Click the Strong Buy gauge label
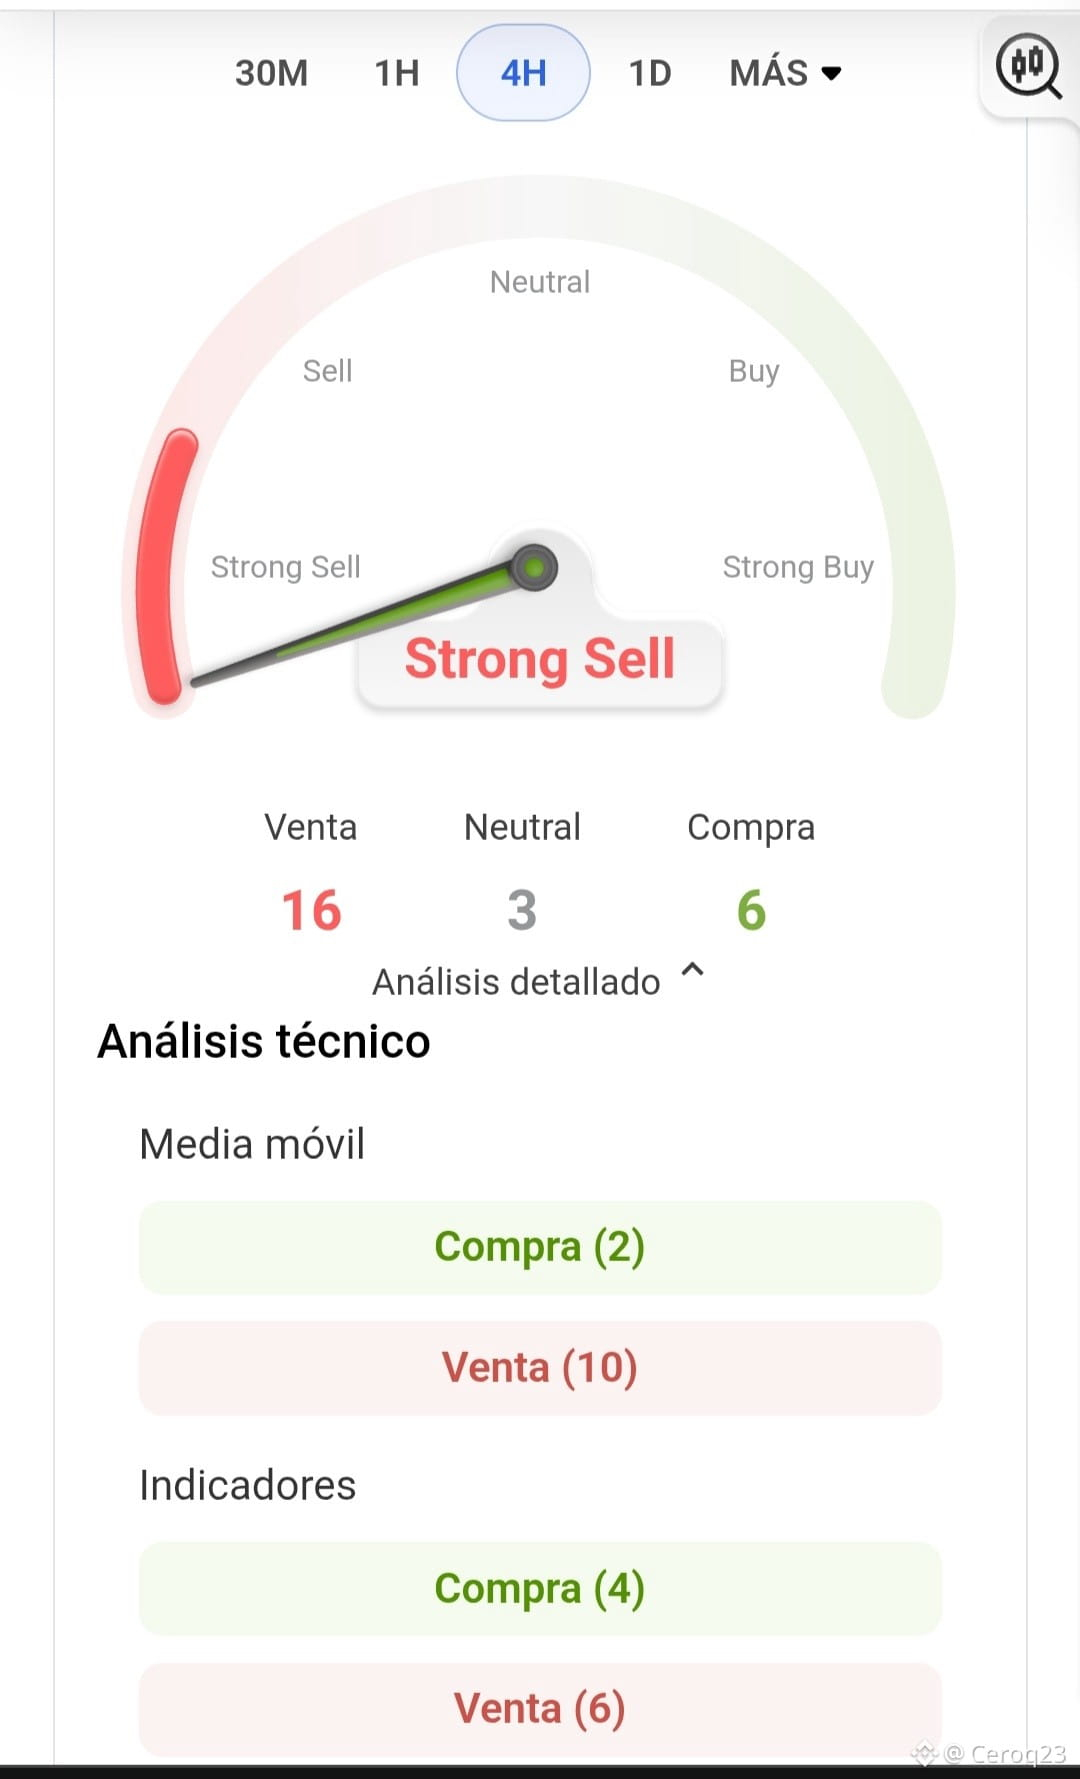Viewport: 1080px width, 1779px height. coord(798,567)
